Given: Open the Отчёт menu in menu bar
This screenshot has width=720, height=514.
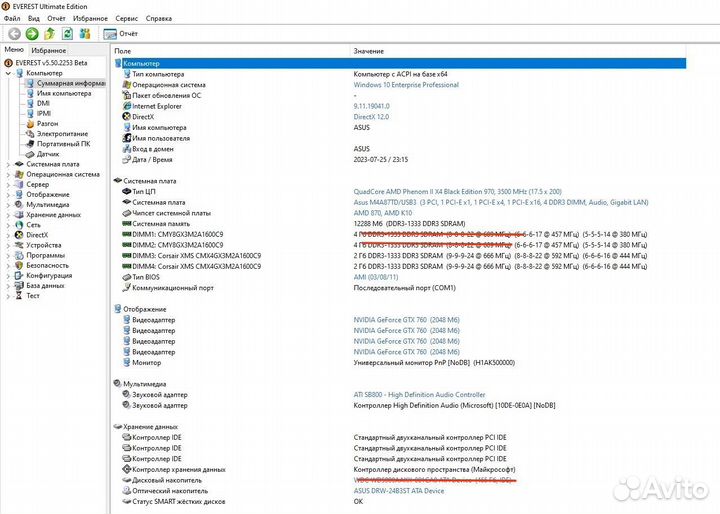Looking at the screenshot, I should pos(56,18).
